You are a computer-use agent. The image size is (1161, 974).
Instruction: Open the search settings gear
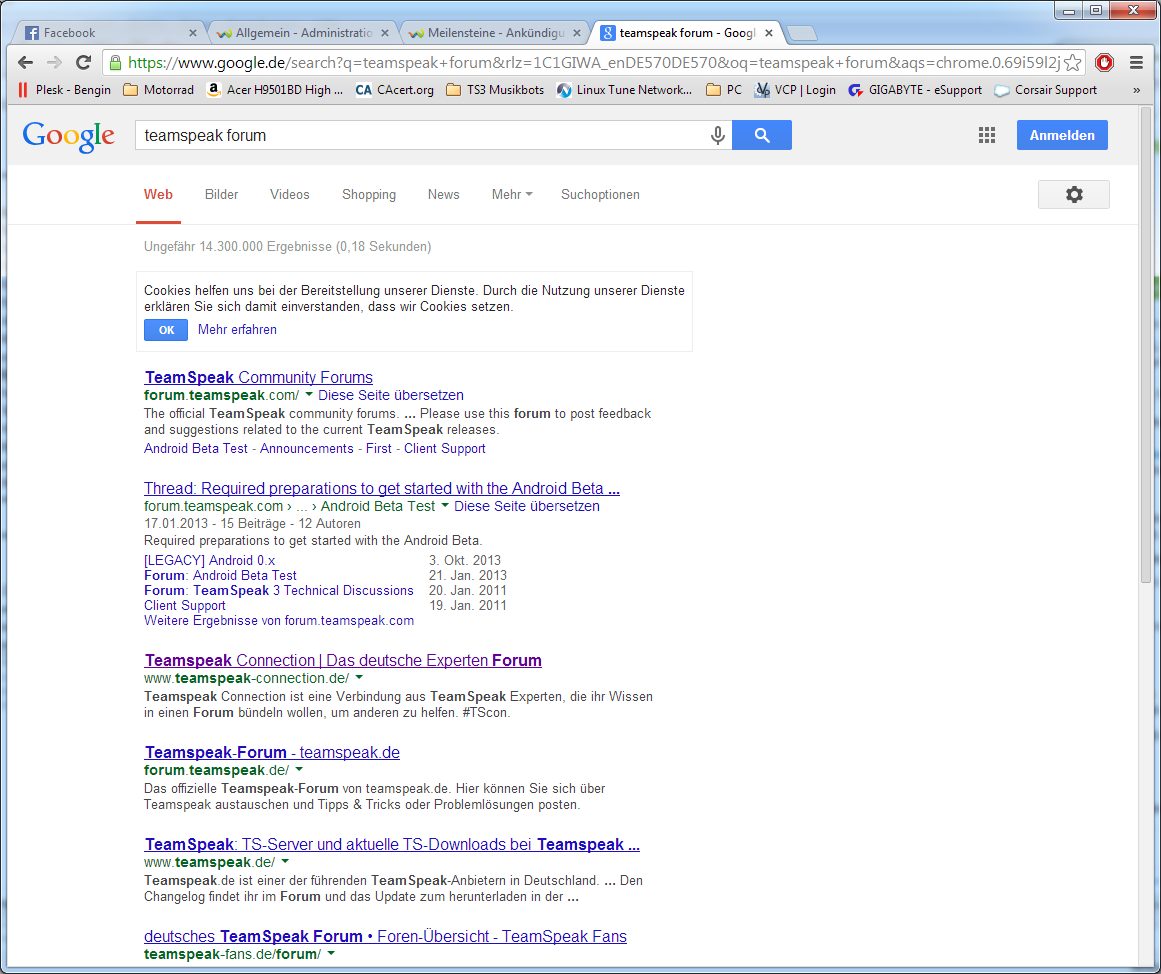click(1074, 194)
